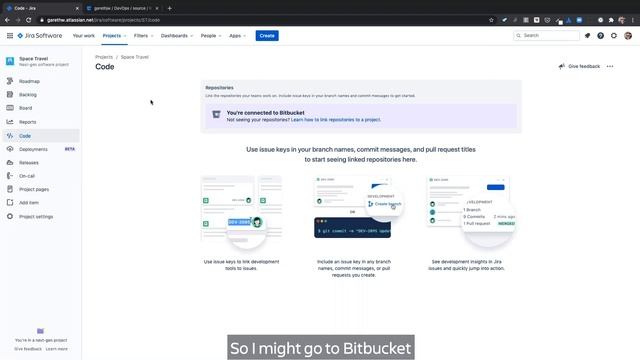
Task: Click the Repositories heading text
Action: [x=219, y=87]
